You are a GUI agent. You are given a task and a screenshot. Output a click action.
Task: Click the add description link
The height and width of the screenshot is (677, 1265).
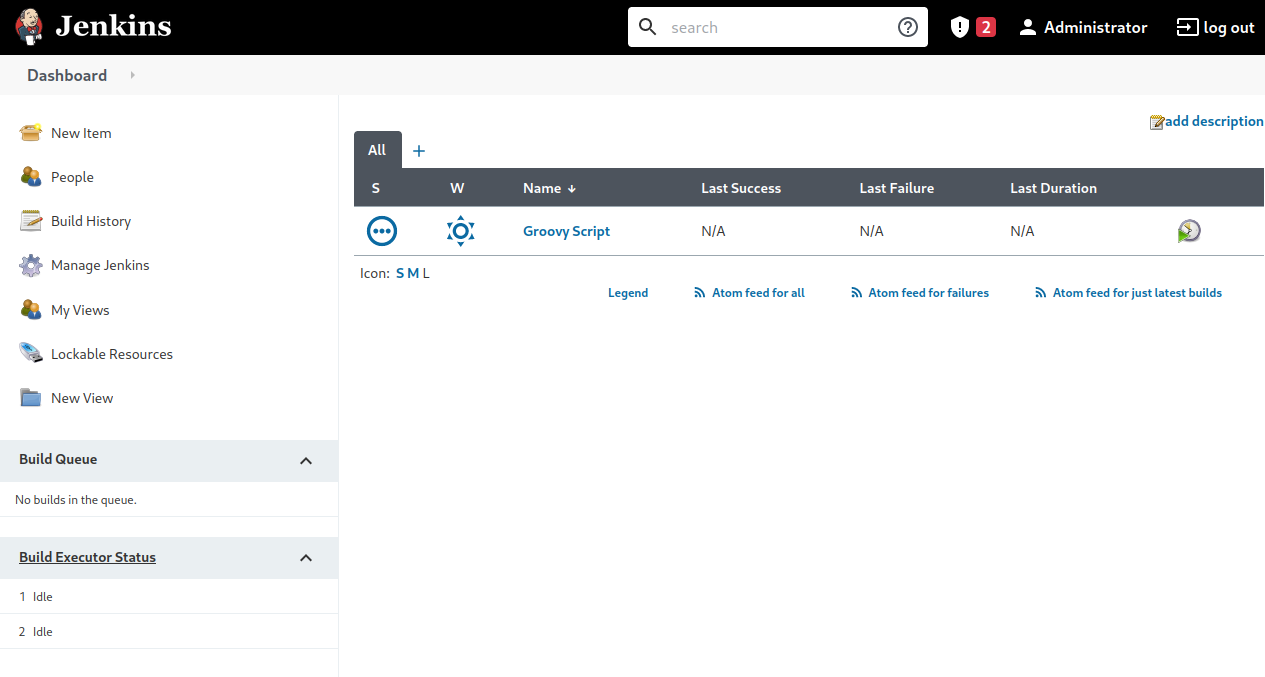tap(1213, 121)
